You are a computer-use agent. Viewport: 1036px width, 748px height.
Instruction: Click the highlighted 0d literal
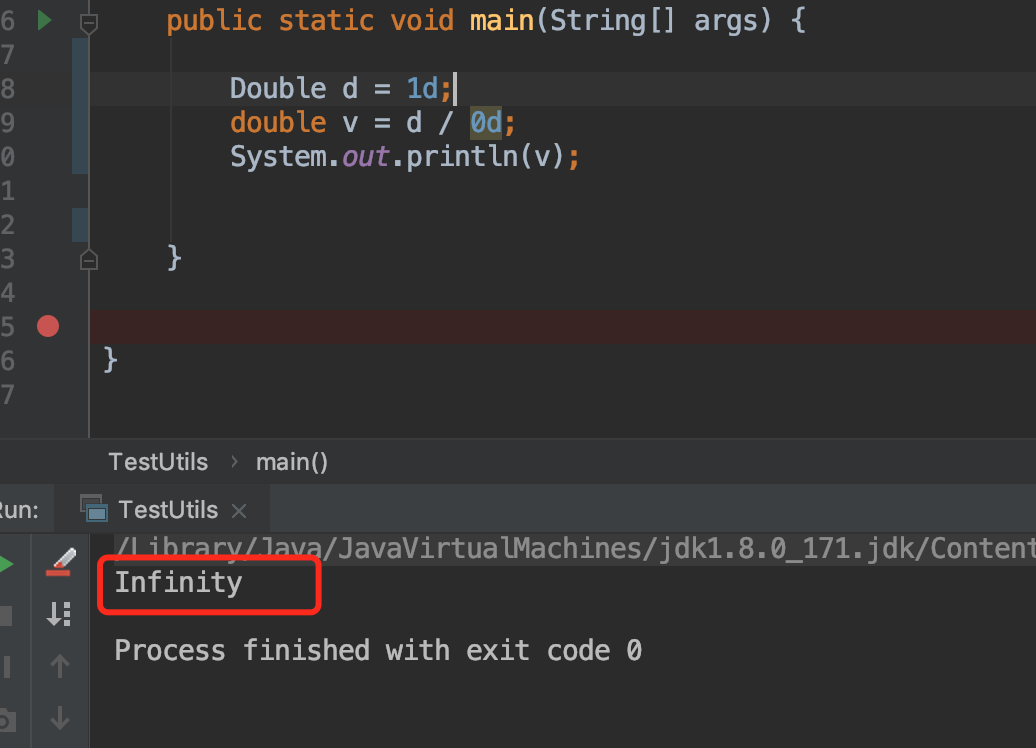click(x=486, y=123)
